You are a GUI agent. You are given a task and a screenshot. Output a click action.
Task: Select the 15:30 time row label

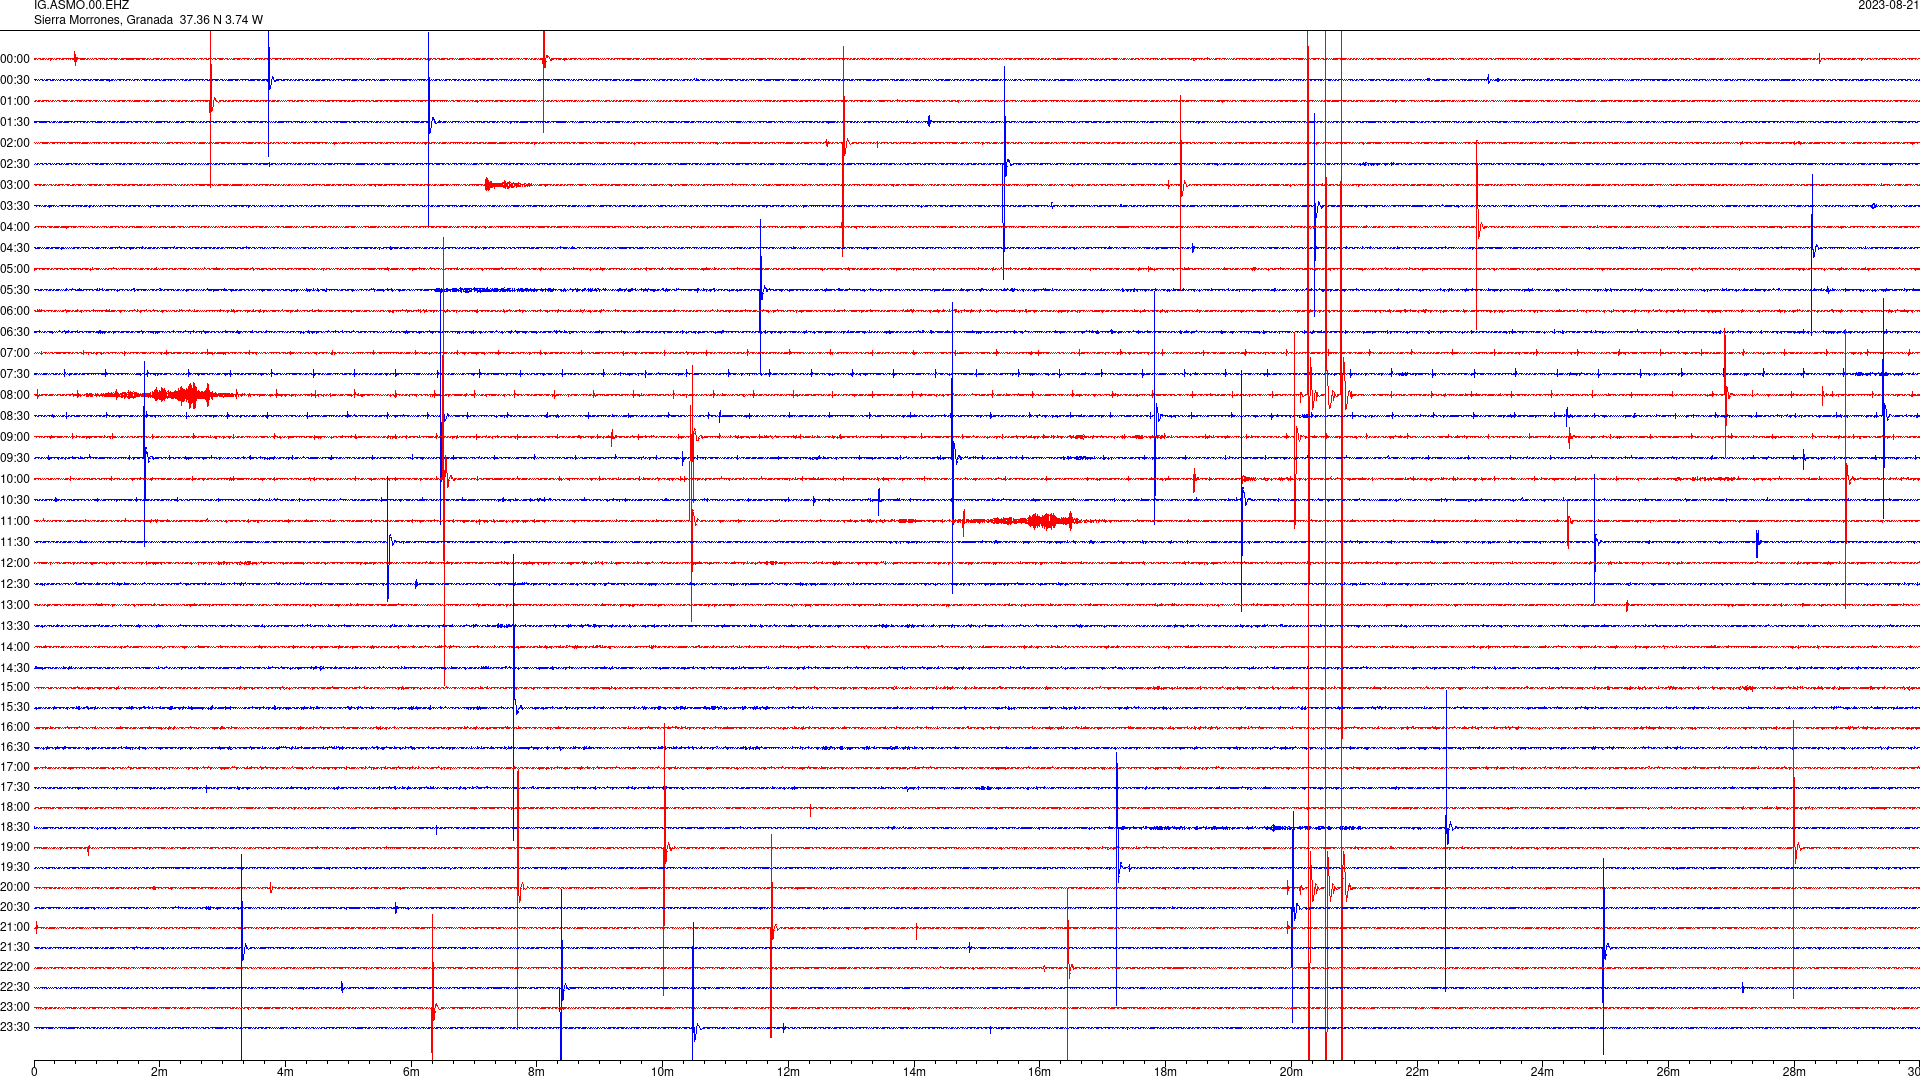15,707
